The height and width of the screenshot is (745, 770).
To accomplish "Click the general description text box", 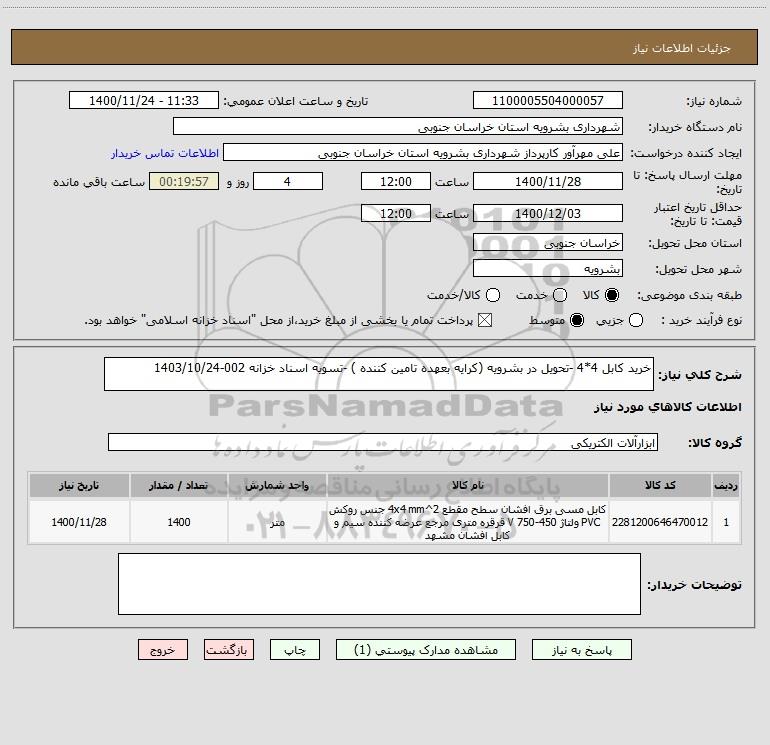I will (x=379, y=374).
